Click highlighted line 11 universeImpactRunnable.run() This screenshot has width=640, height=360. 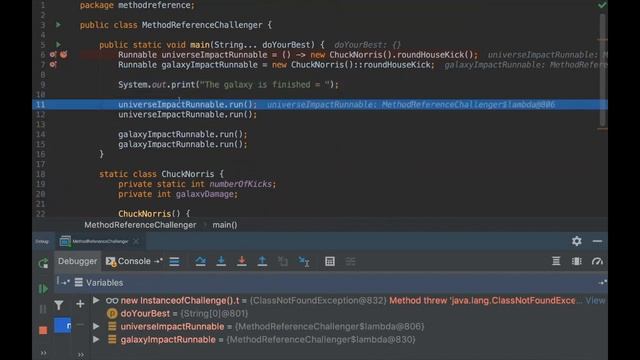coord(188,104)
